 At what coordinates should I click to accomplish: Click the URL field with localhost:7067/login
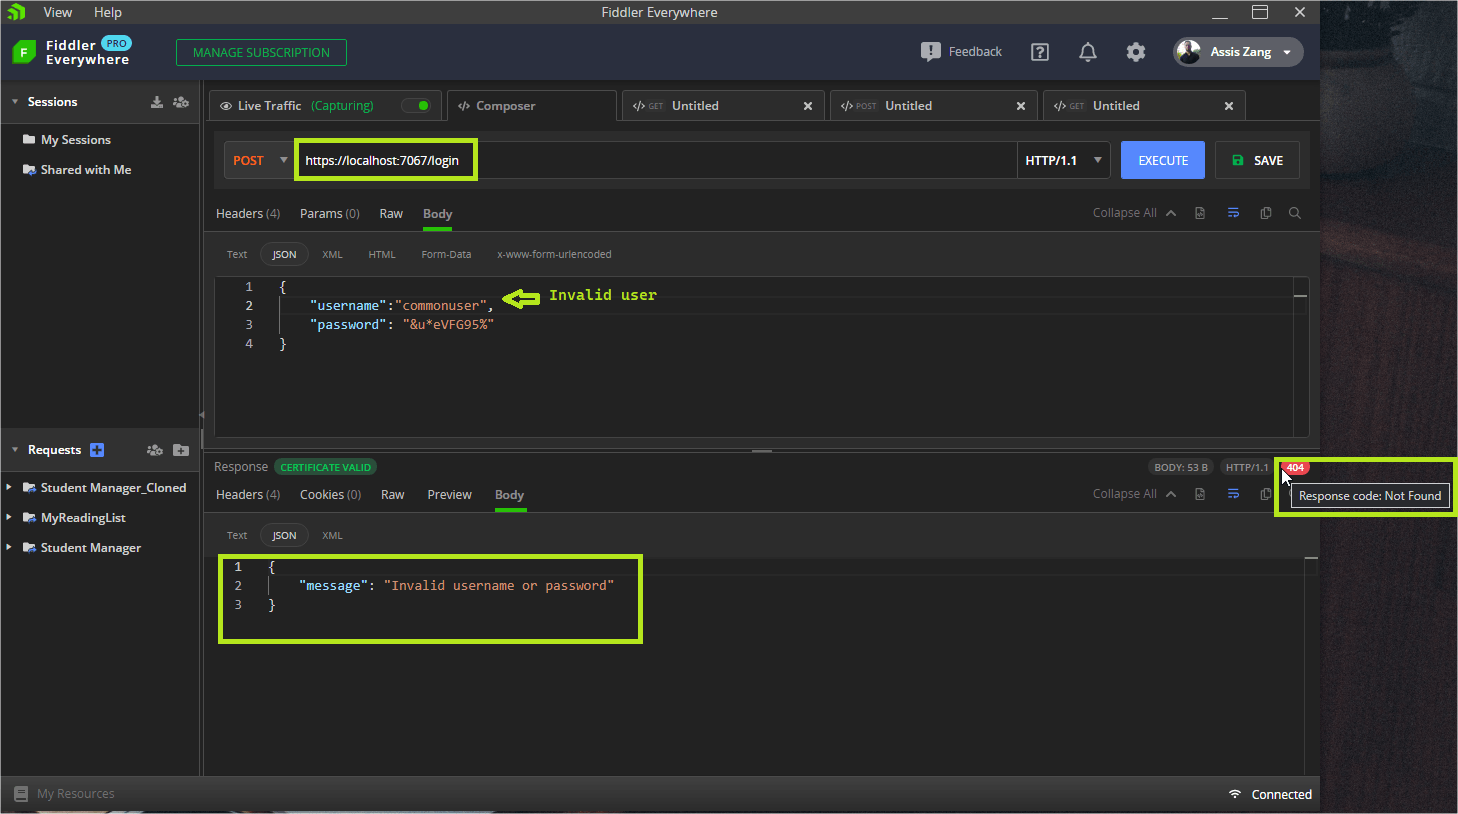(x=656, y=160)
